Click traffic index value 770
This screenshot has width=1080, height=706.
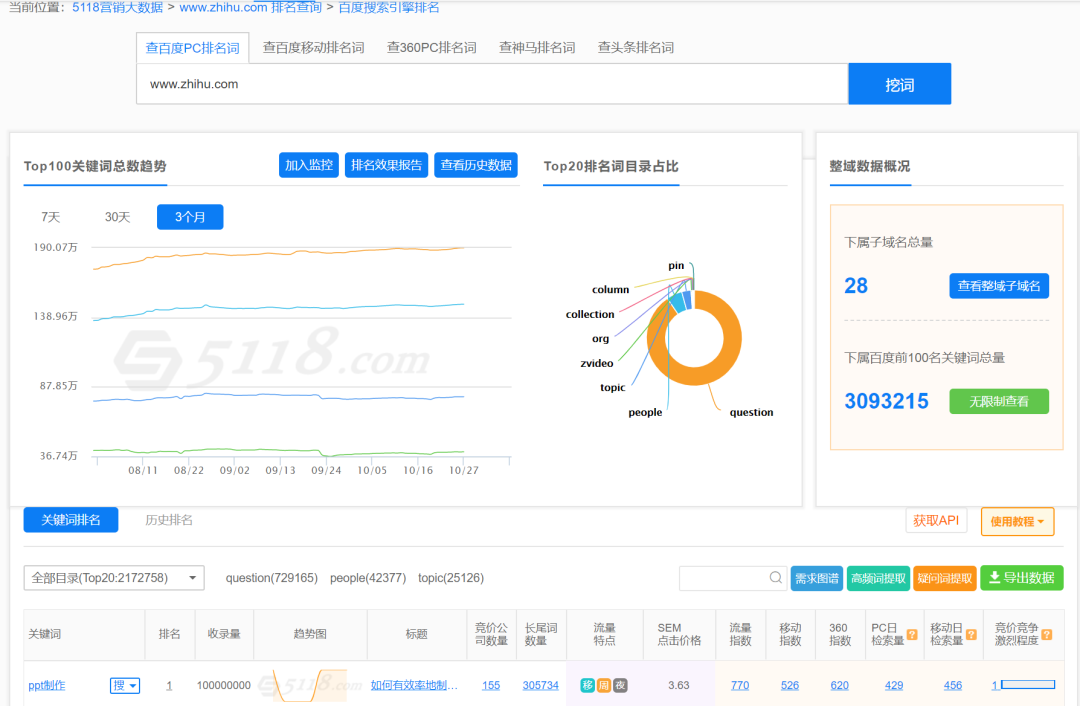point(740,685)
